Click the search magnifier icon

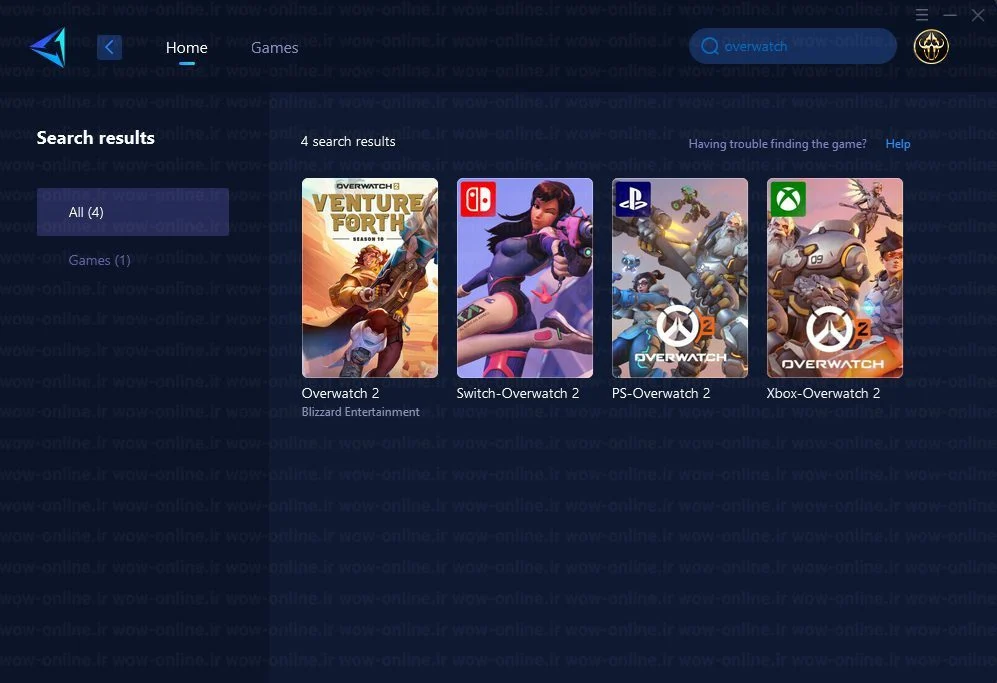point(710,46)
